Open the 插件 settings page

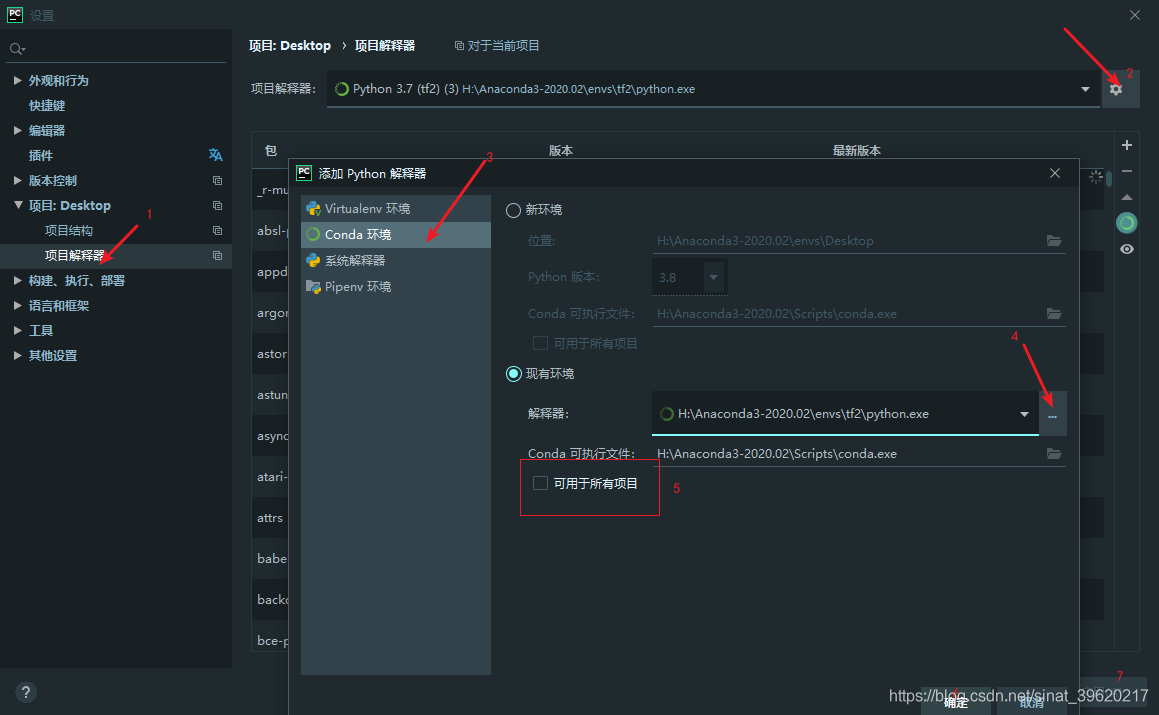41,155
